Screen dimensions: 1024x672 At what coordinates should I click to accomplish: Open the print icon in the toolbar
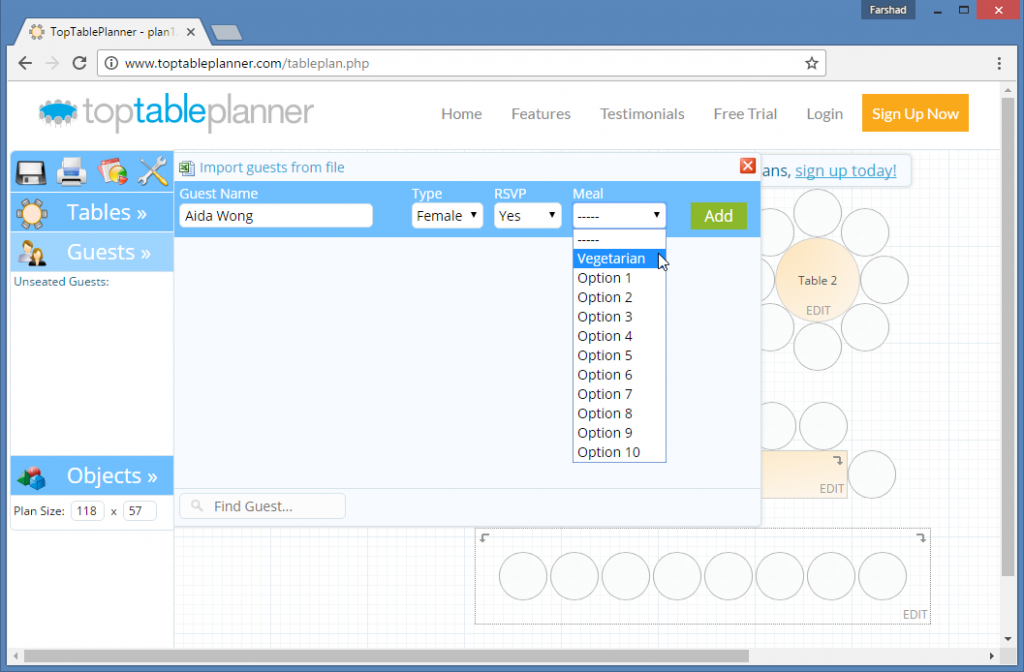click(71, 171)
